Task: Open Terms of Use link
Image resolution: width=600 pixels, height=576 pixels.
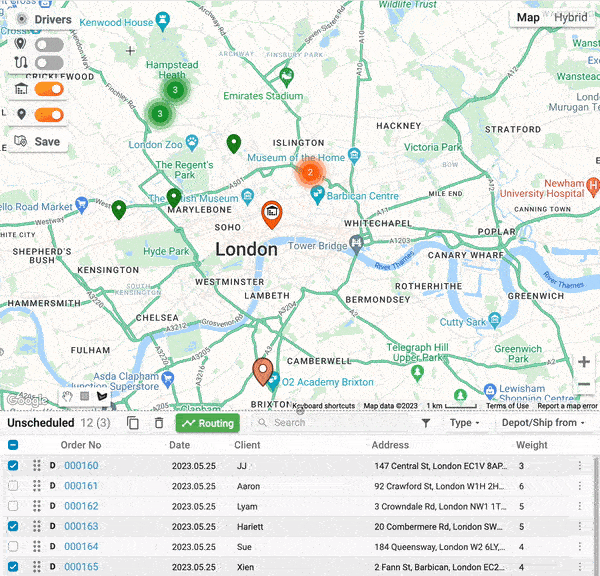Action: (507, 406)
